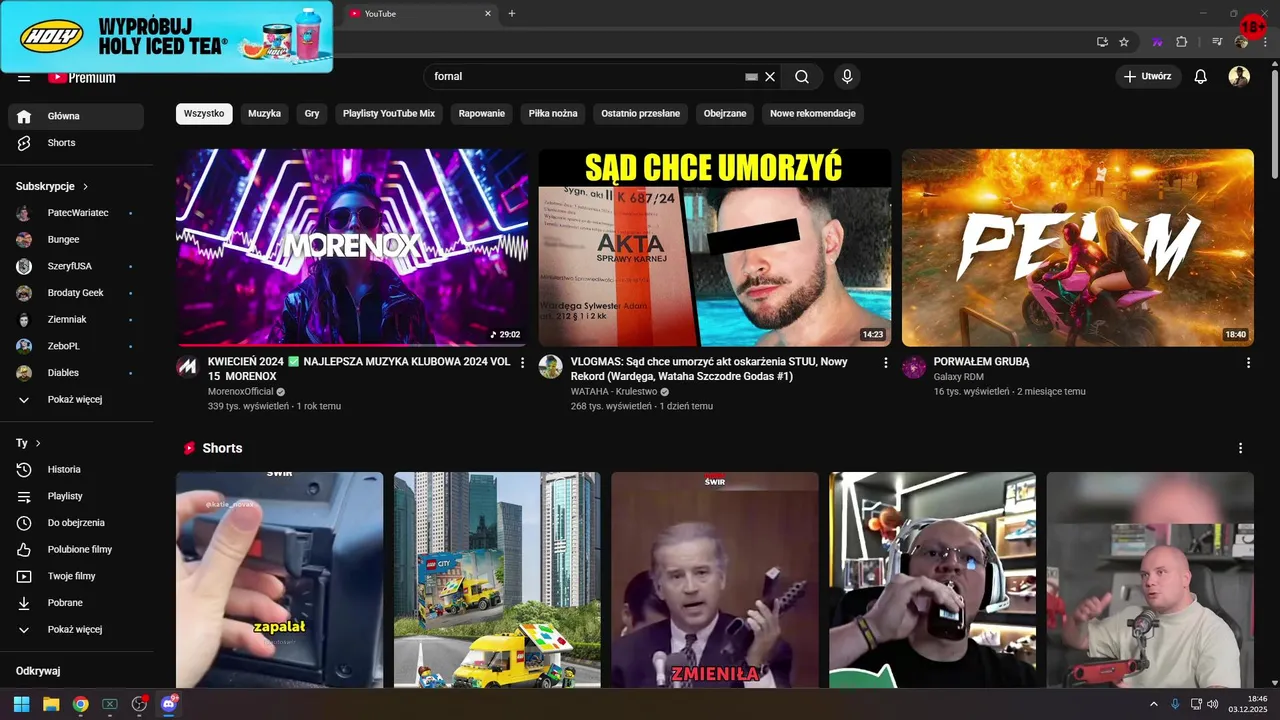Start voice search with the microphone
The image size is (1280, 720).
pyautogui.click(x=847, y=76)
